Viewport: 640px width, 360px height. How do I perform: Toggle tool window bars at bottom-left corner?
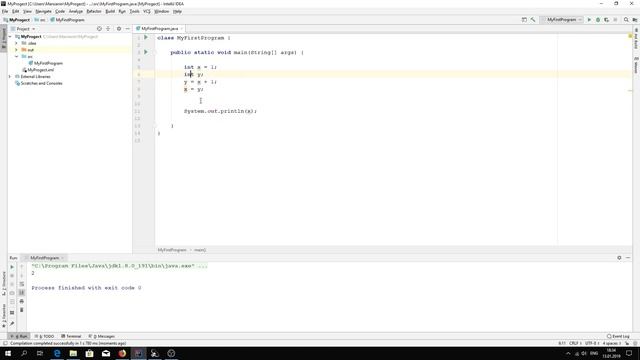coord(5,343)
